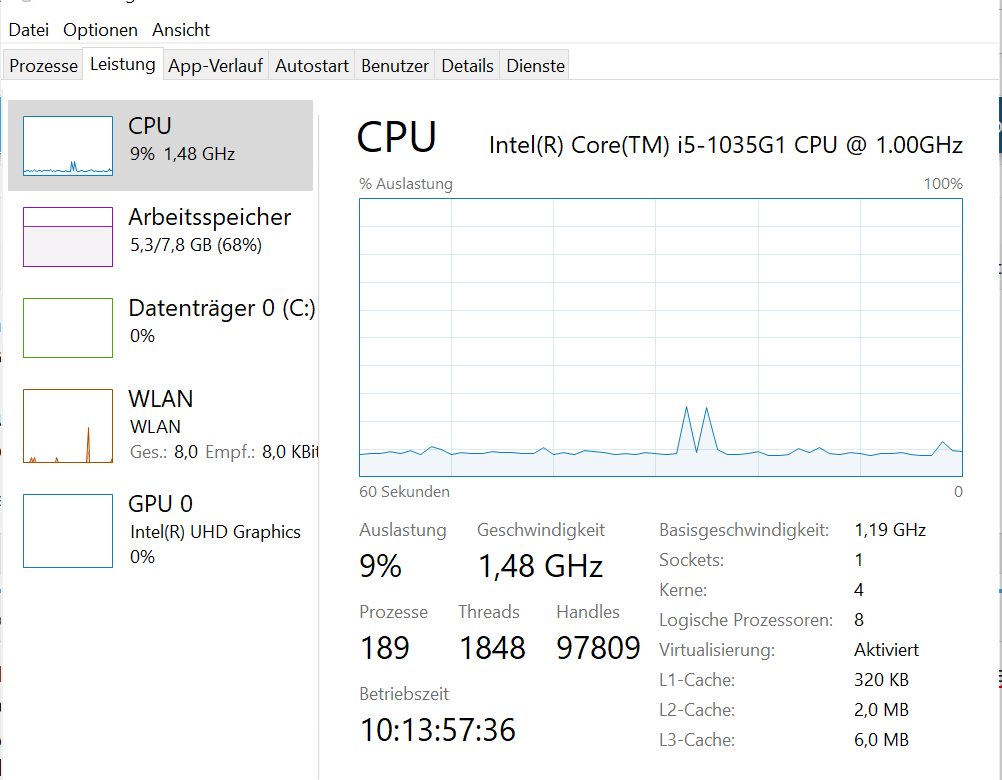Switch to the App-Verlauf tab

(215, 66)
